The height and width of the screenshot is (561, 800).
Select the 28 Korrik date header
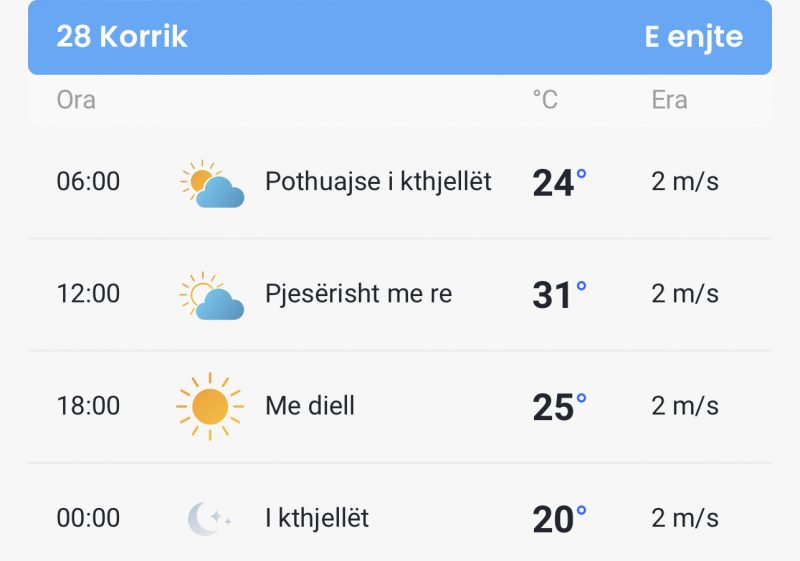point(122,36)
